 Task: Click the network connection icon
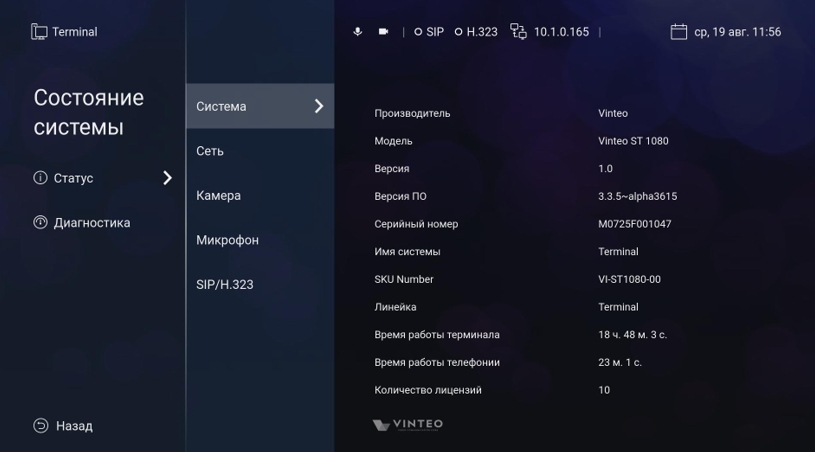tap(518, 31)
